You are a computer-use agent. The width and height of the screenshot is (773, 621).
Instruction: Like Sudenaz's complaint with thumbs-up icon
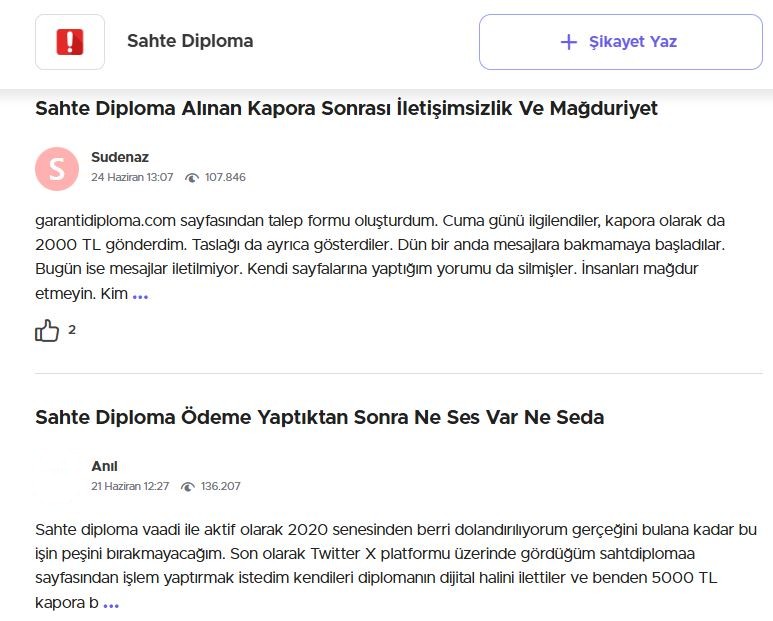[47, 331]
